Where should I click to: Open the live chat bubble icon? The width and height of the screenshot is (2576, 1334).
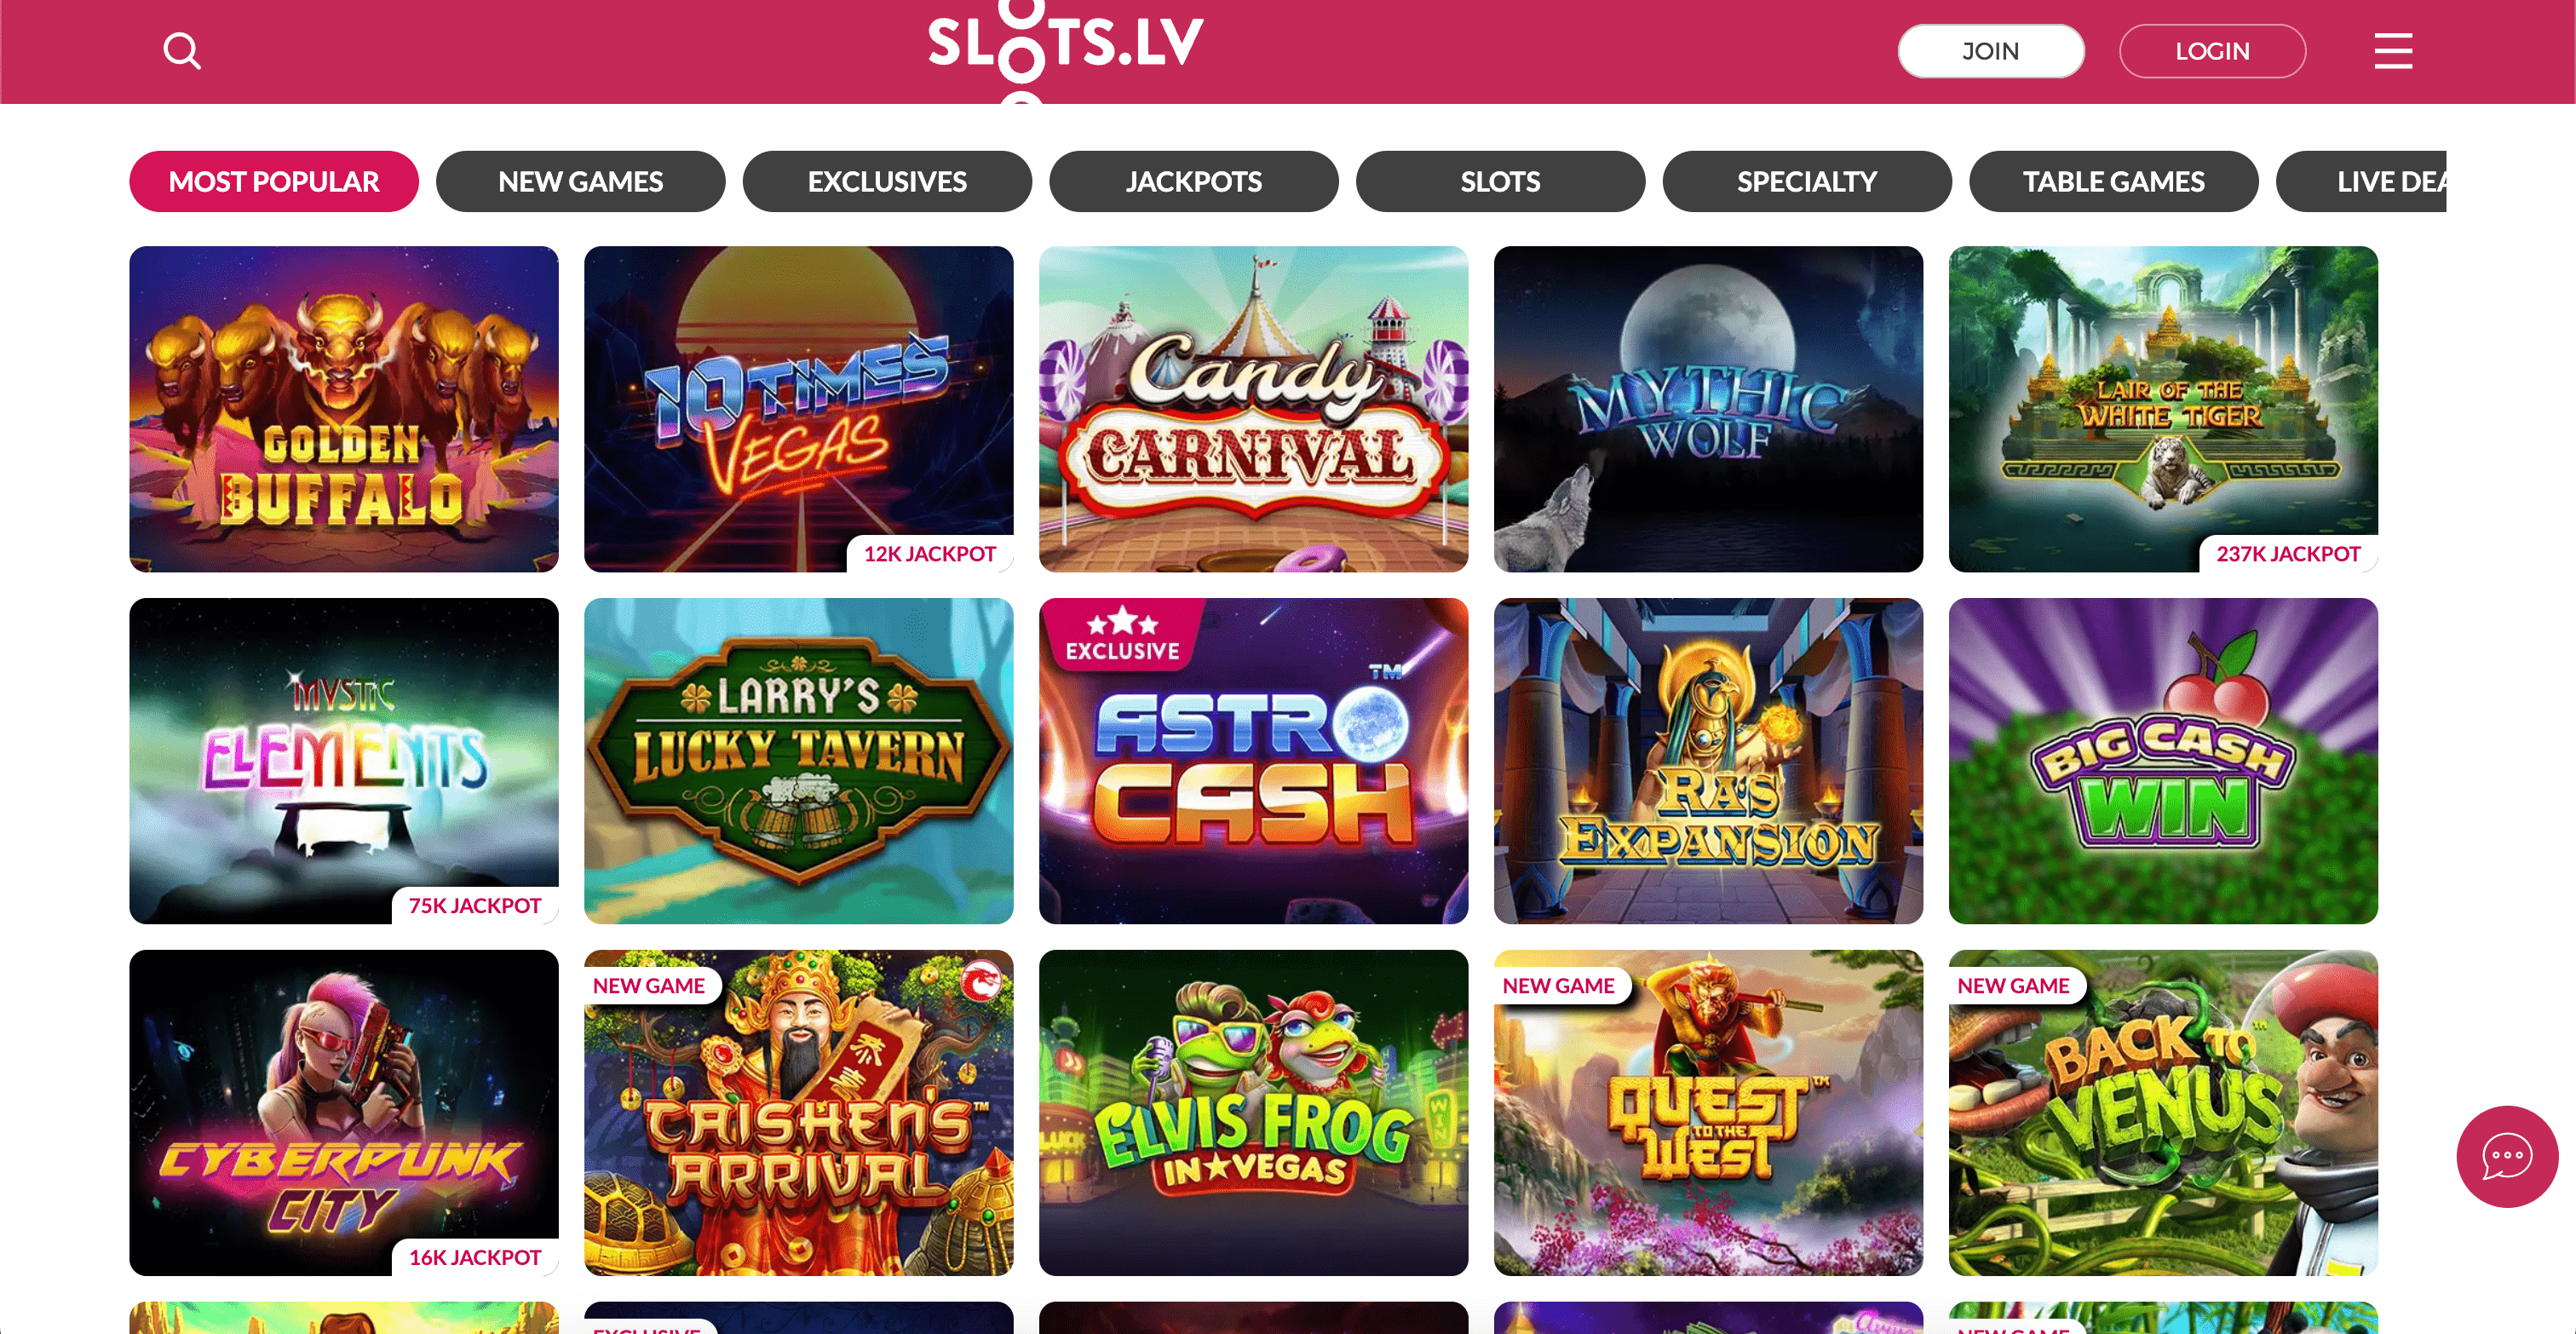2507,1156
